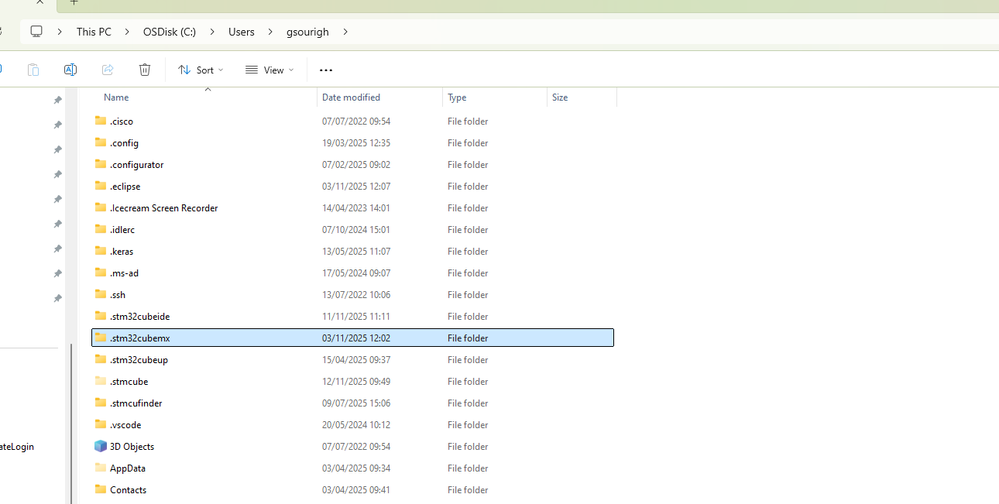The image size is (999, 504).
Task: Select the .configurator folder icon
Action: point(100,164)
